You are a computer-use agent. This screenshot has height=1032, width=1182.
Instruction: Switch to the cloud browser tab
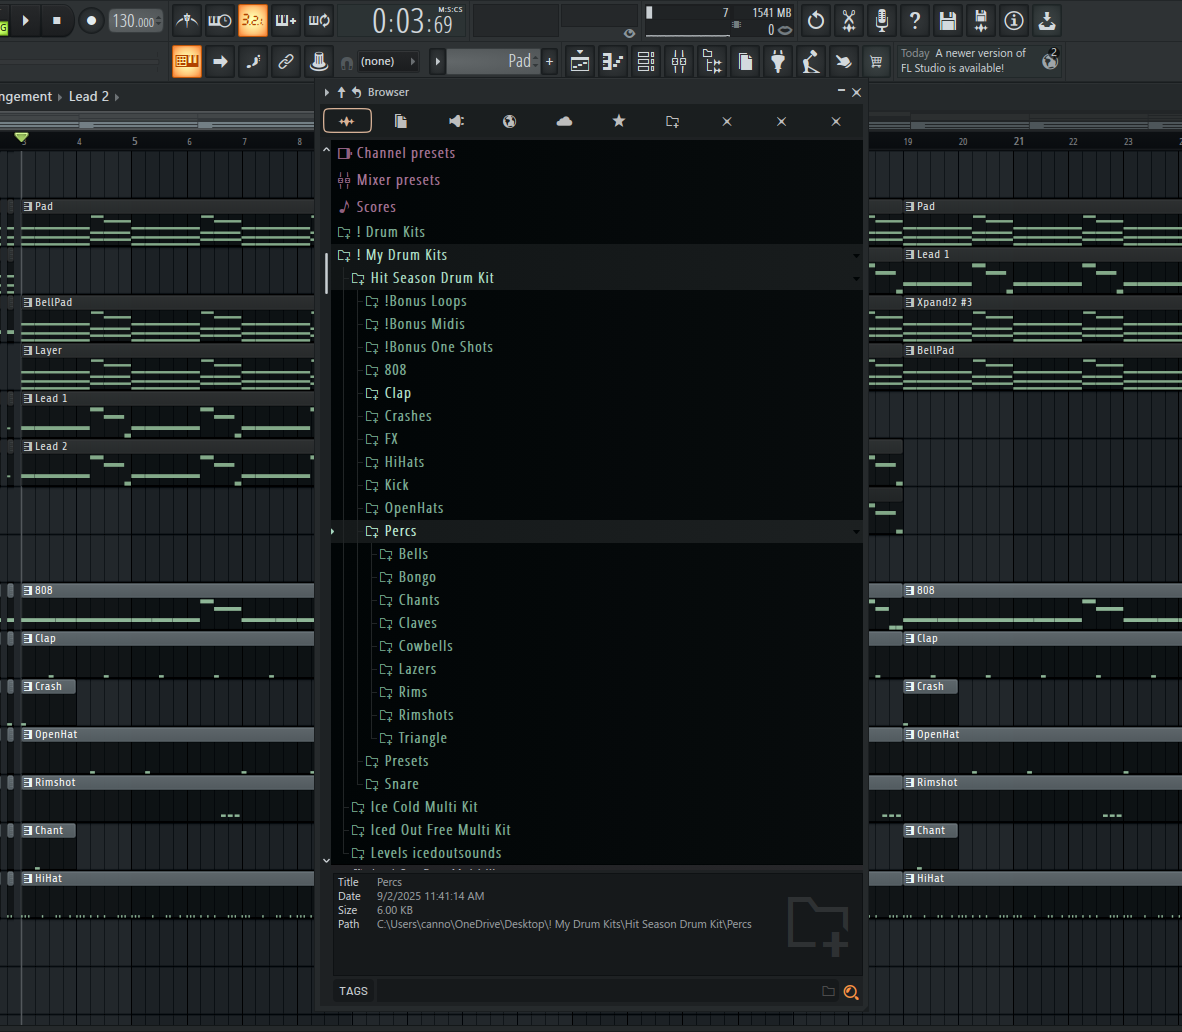click(564, 121)
